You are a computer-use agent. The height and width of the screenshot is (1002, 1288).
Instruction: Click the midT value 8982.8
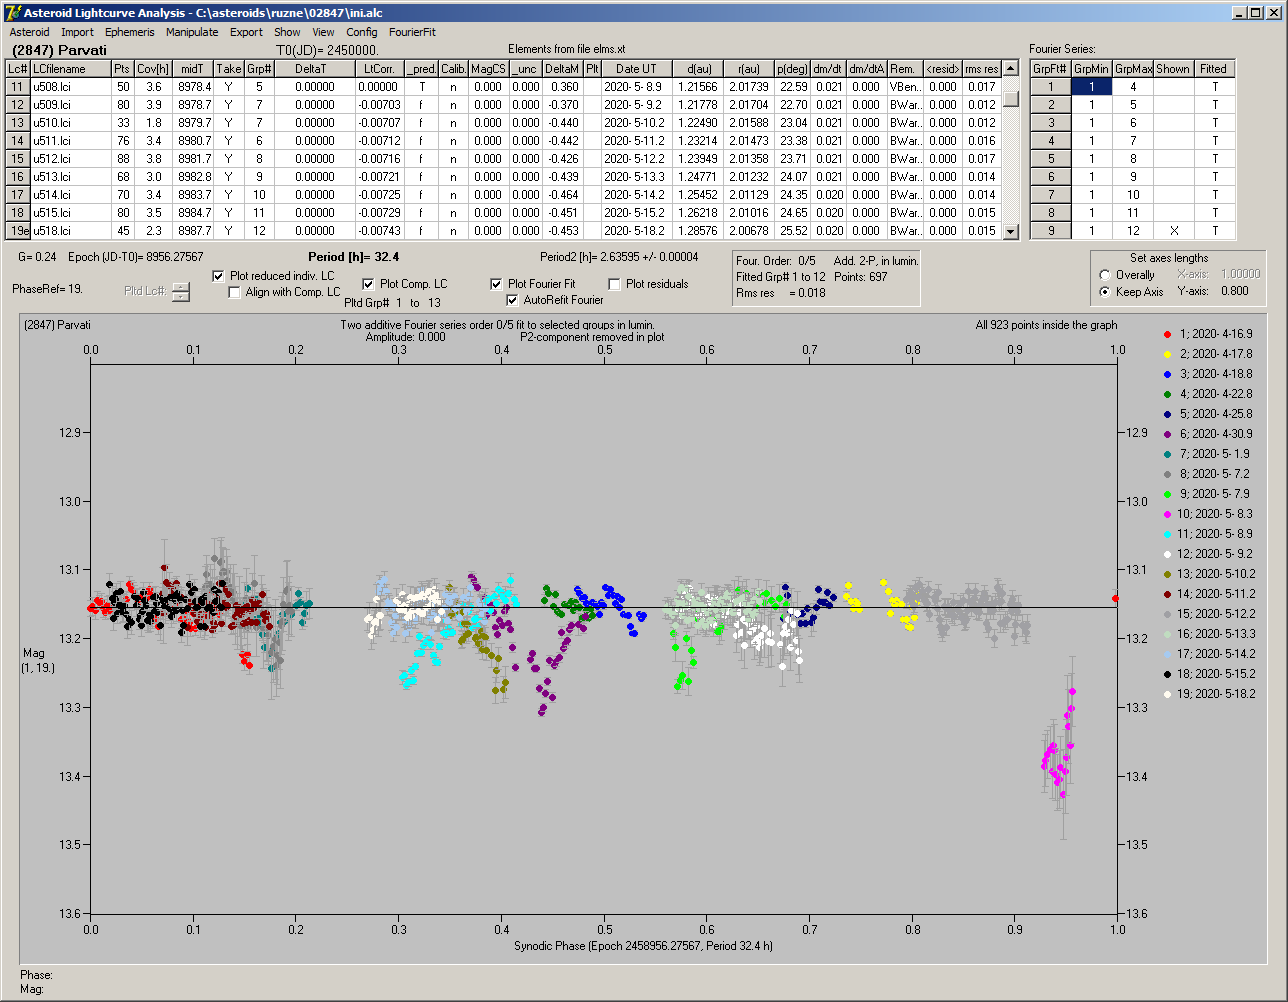194,177
